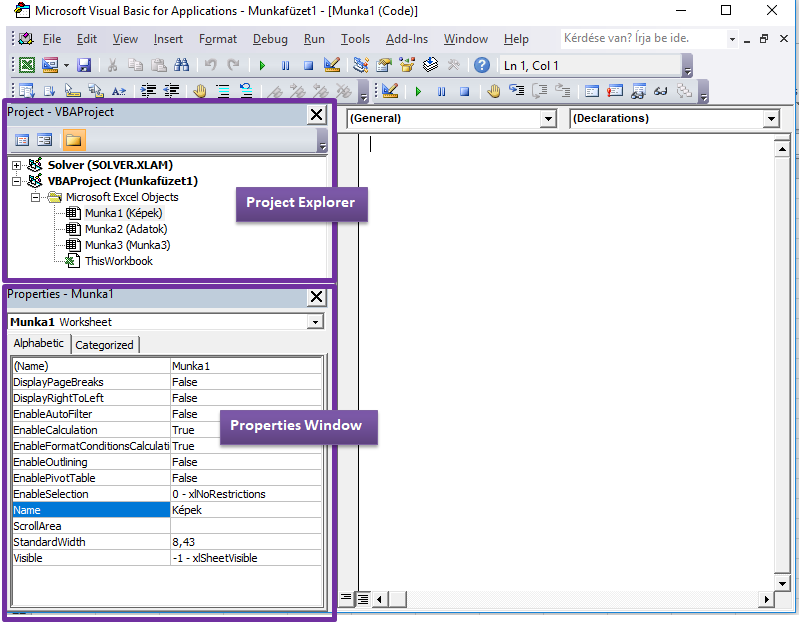
Task: Click the Outdent icon
Action: pos(171,92)
